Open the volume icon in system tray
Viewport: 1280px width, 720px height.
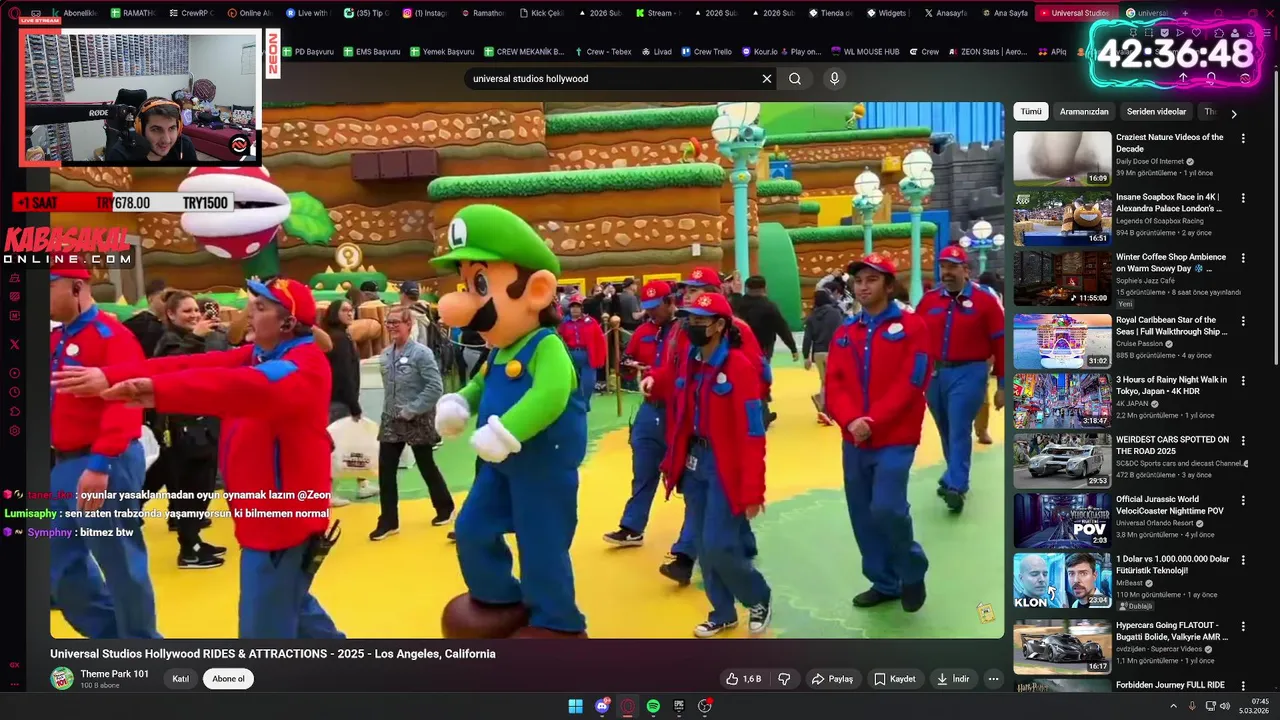1225,706
